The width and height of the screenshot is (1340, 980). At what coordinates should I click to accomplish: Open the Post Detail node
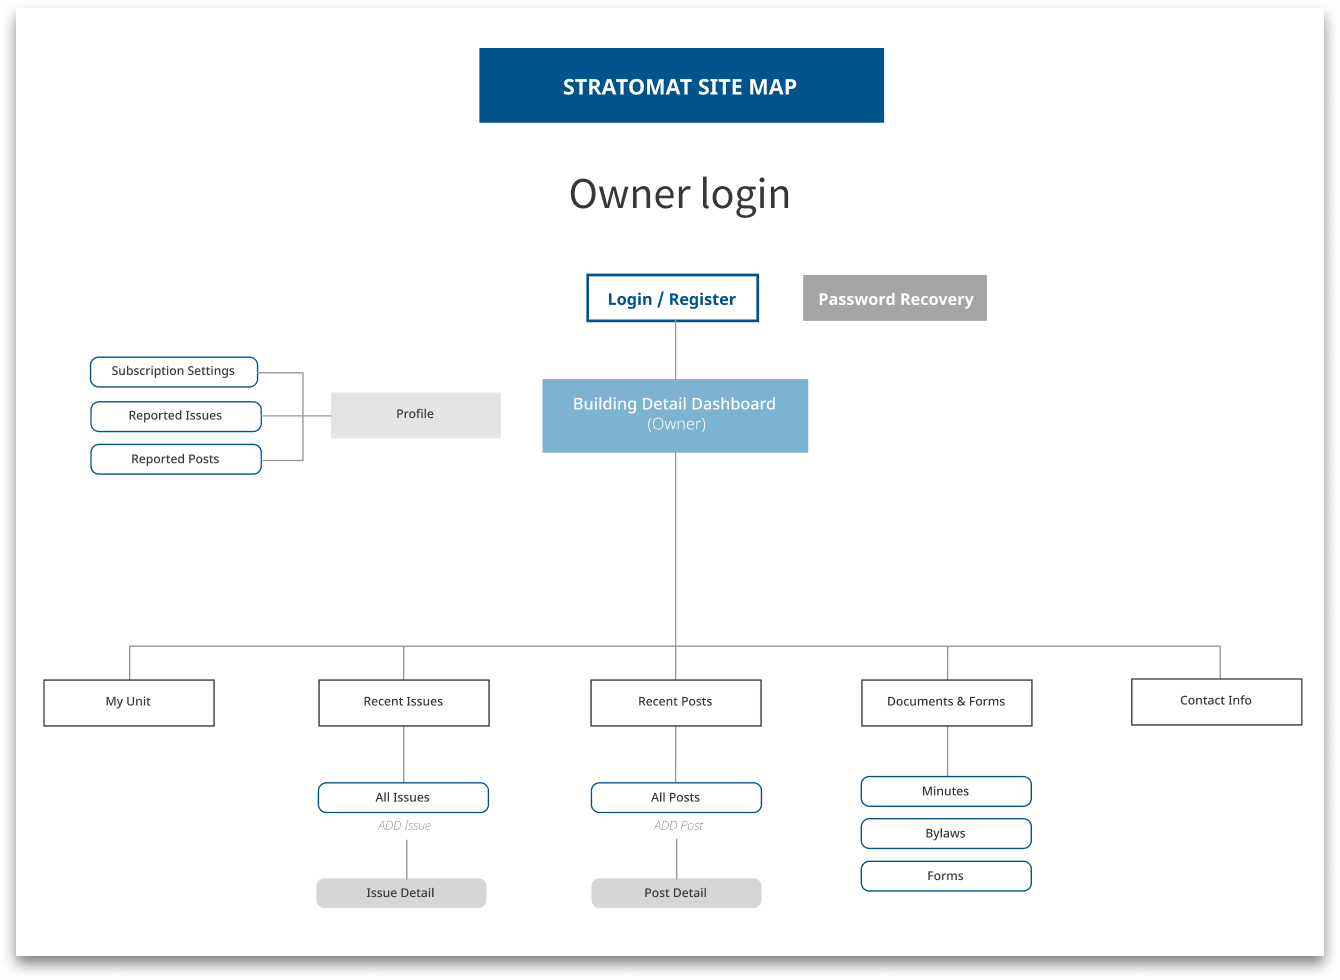click(x=675, y=893)
